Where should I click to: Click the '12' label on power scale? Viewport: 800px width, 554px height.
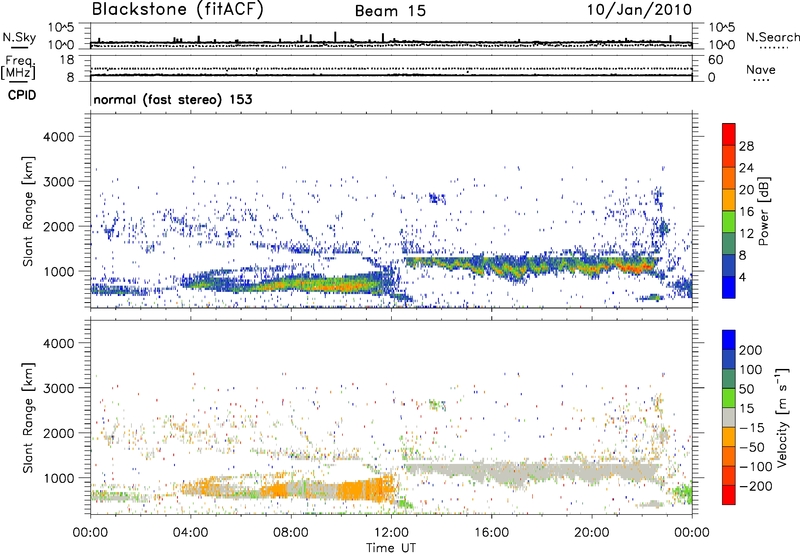[746, 234]
